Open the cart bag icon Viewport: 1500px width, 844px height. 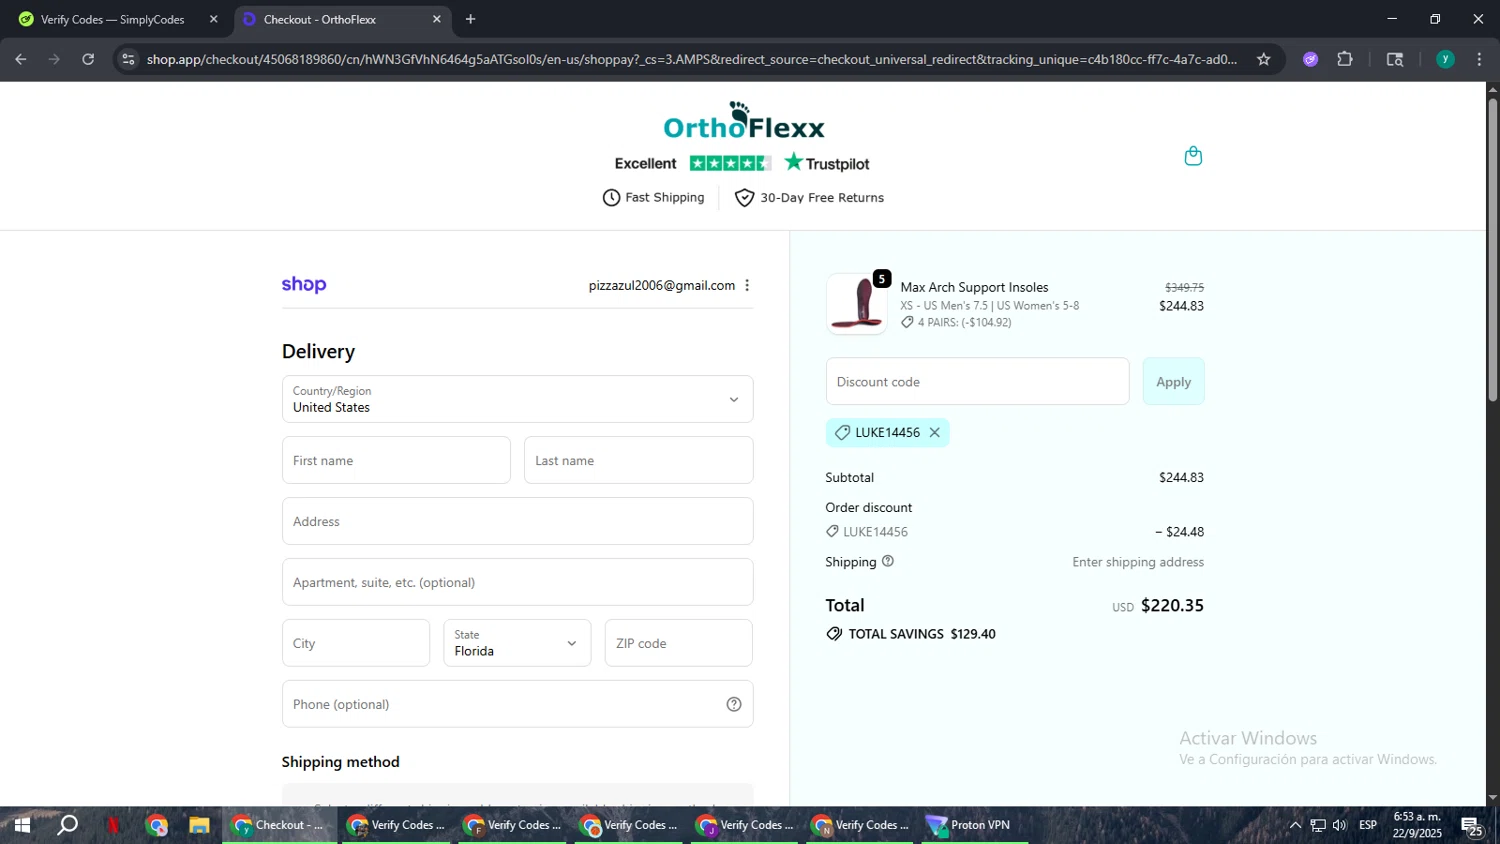(x=1193, y=156)
